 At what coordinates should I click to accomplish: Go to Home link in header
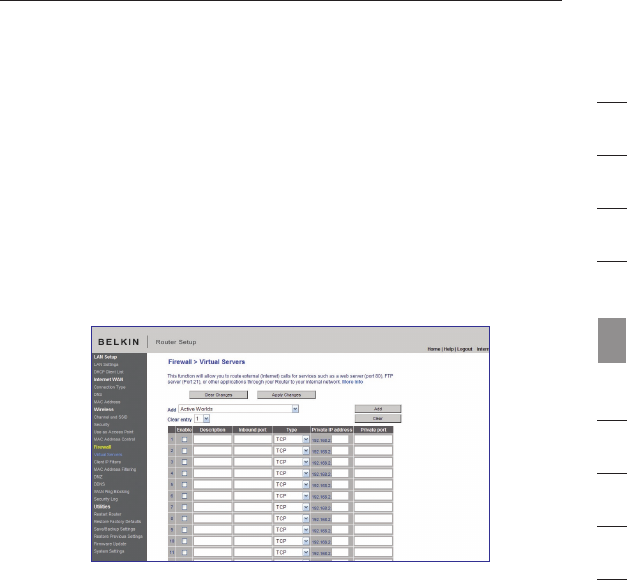pyautogui.click(x=434, y=349)
